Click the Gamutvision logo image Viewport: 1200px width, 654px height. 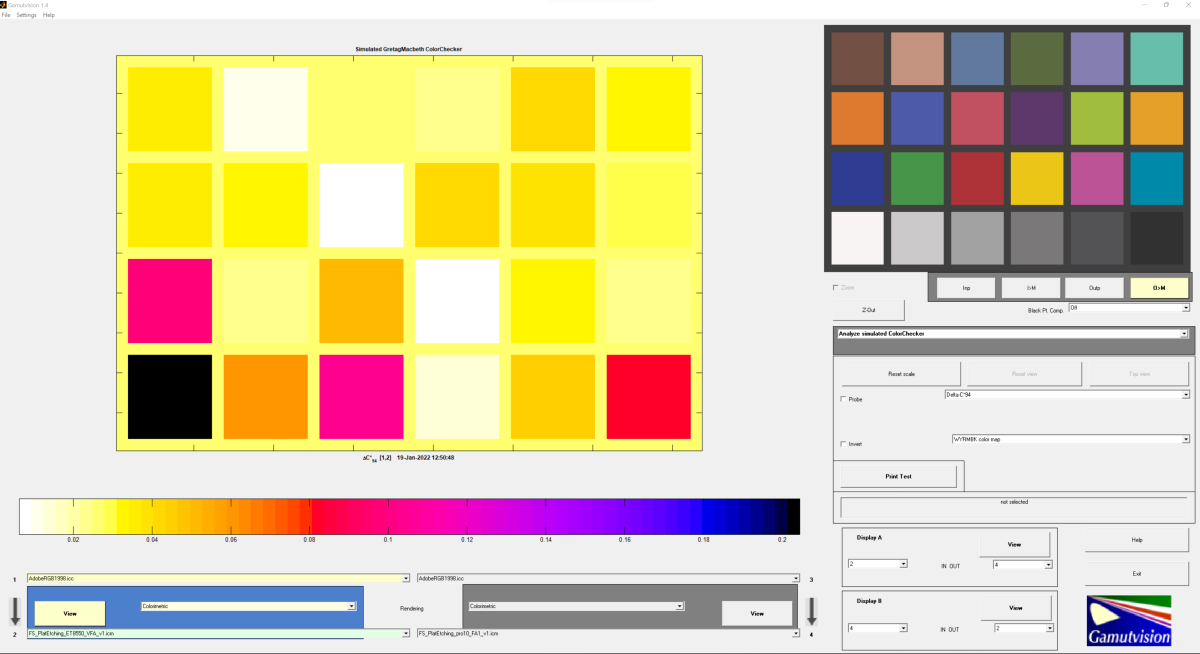point(1128,619)
